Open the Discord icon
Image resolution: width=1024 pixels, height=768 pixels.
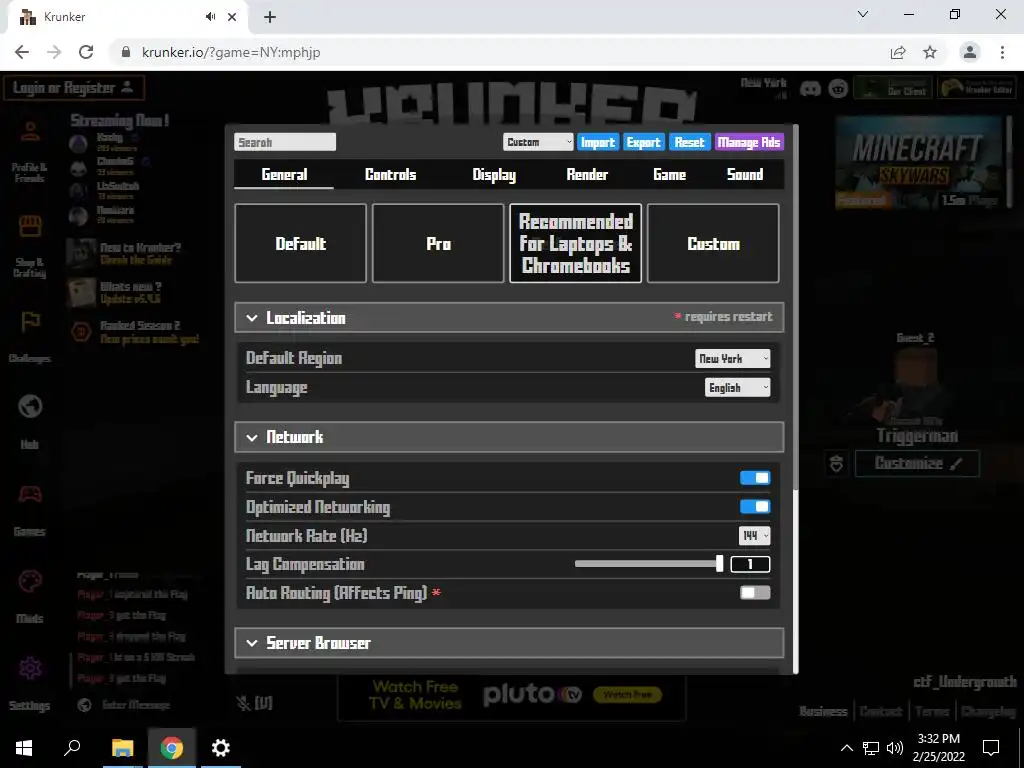coord(810,88)
